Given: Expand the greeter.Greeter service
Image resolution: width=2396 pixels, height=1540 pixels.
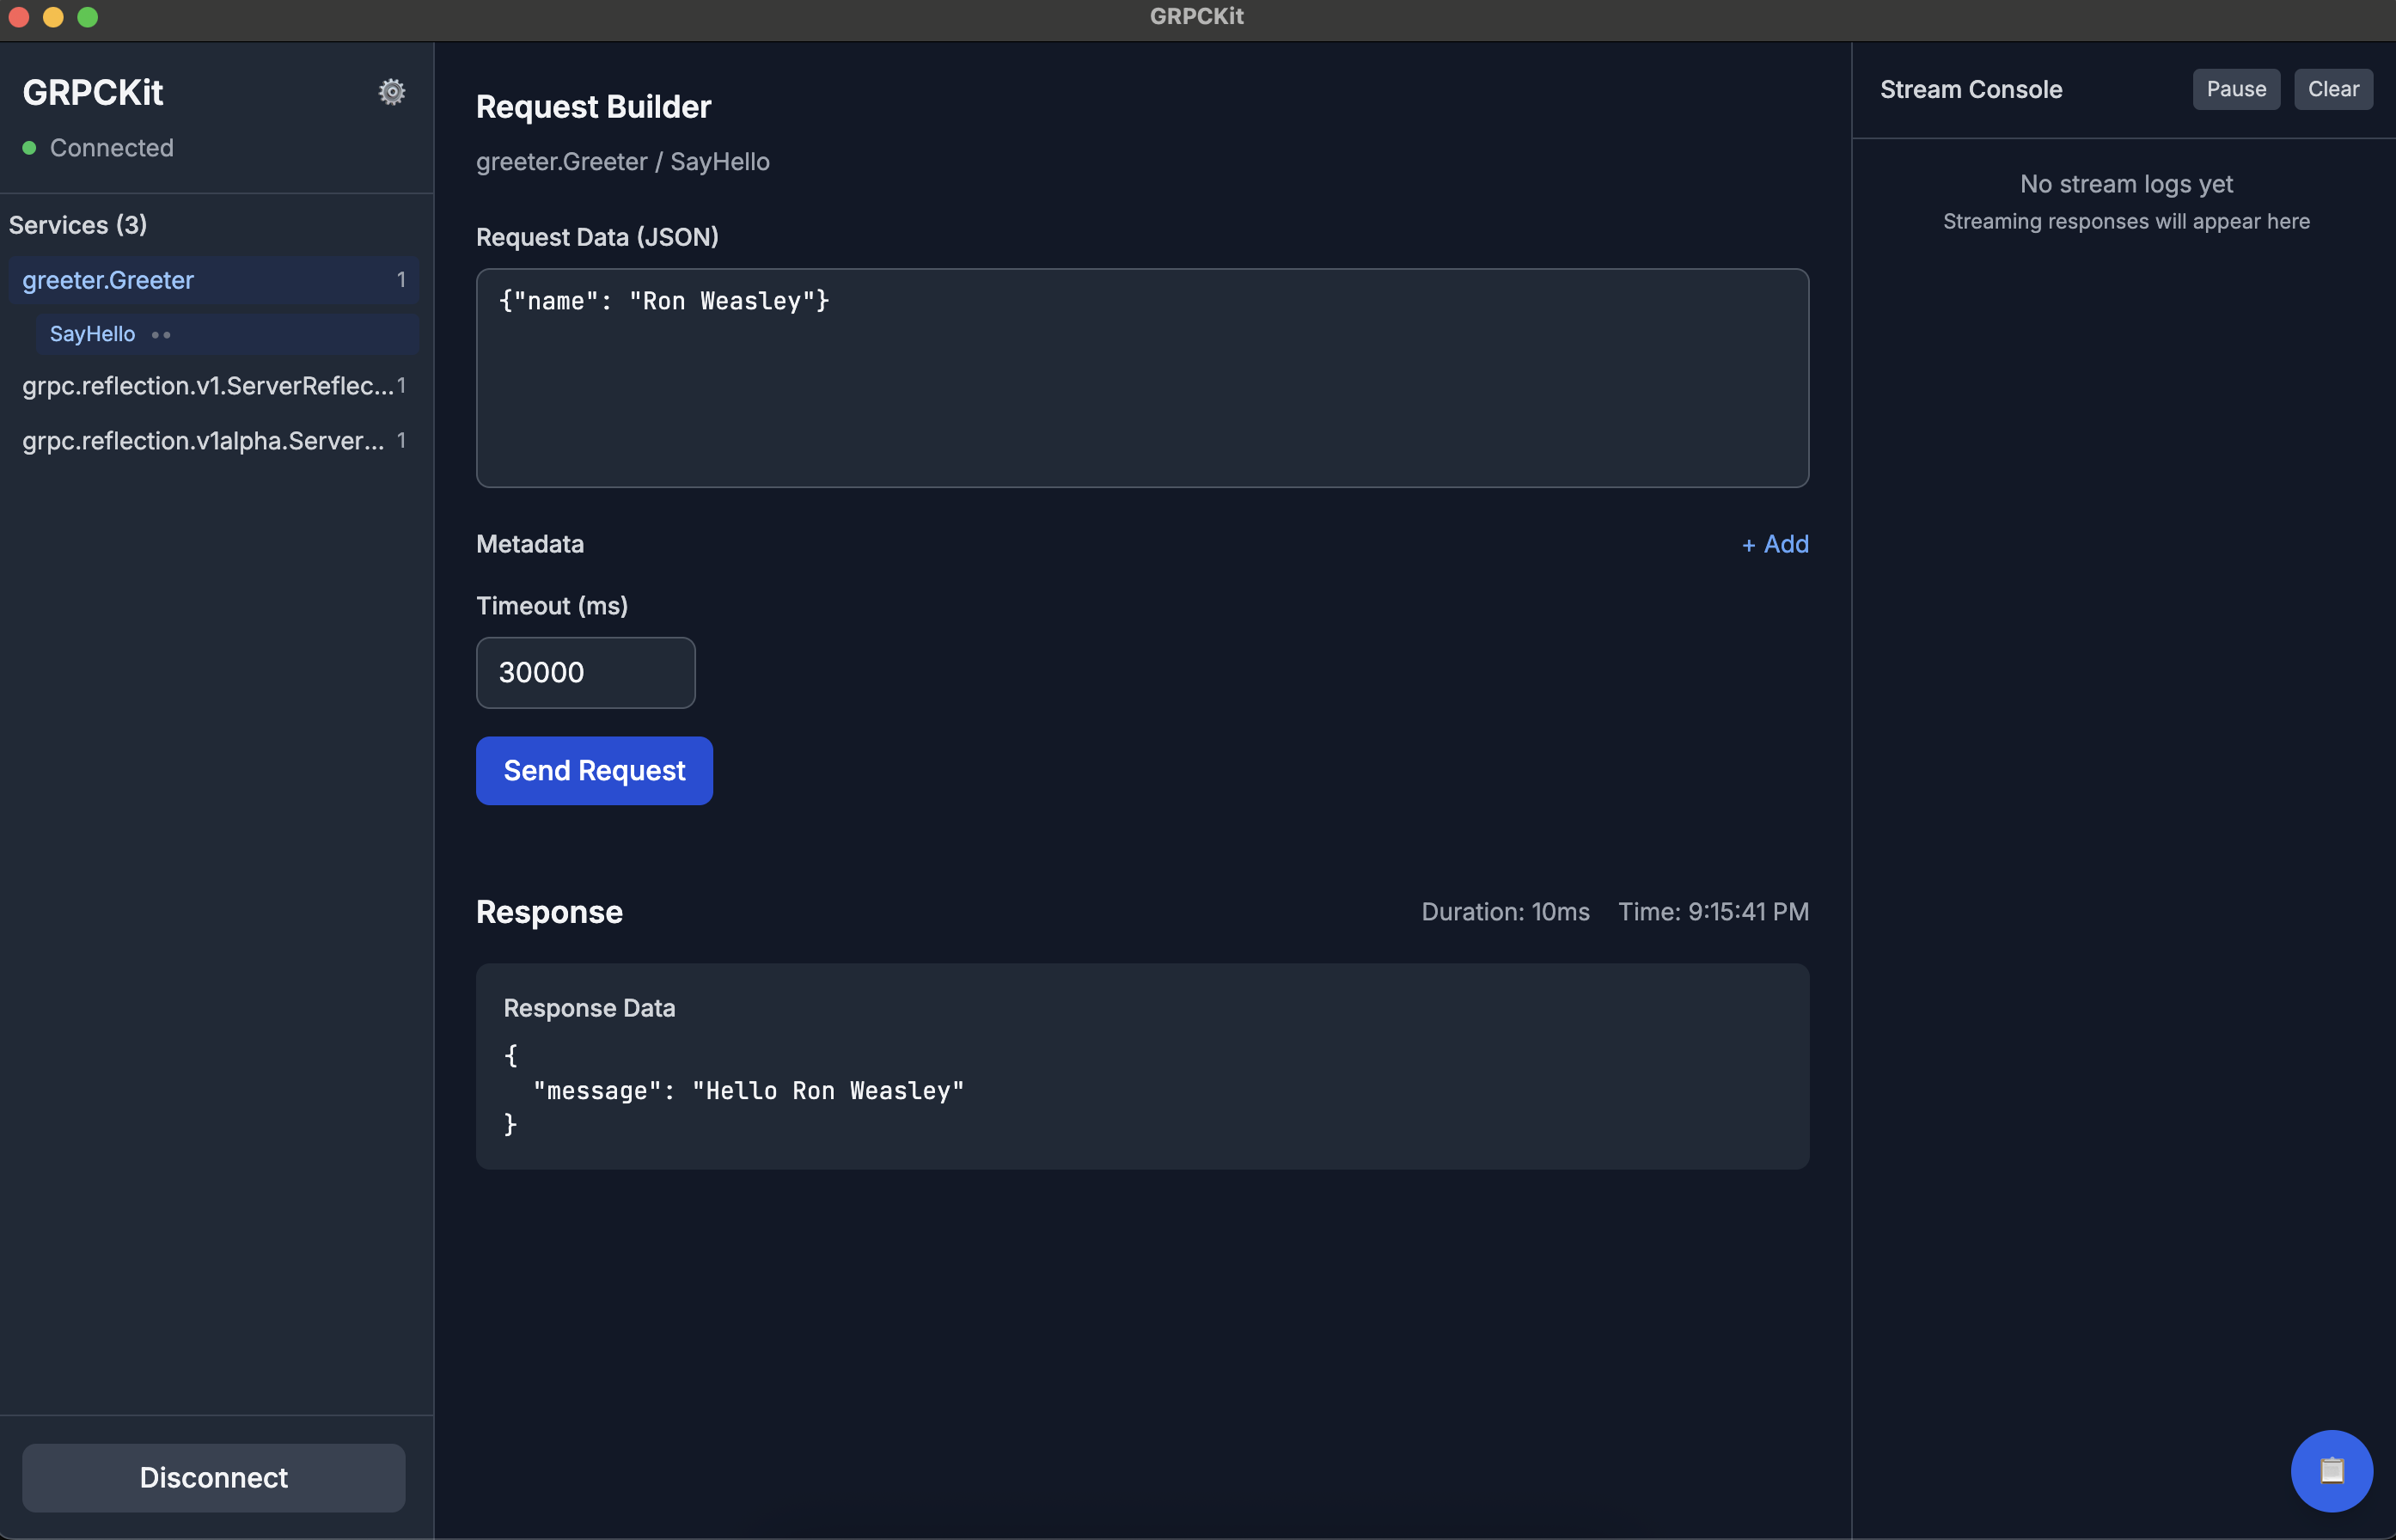Looking at the screenshot, I should 214,280.
